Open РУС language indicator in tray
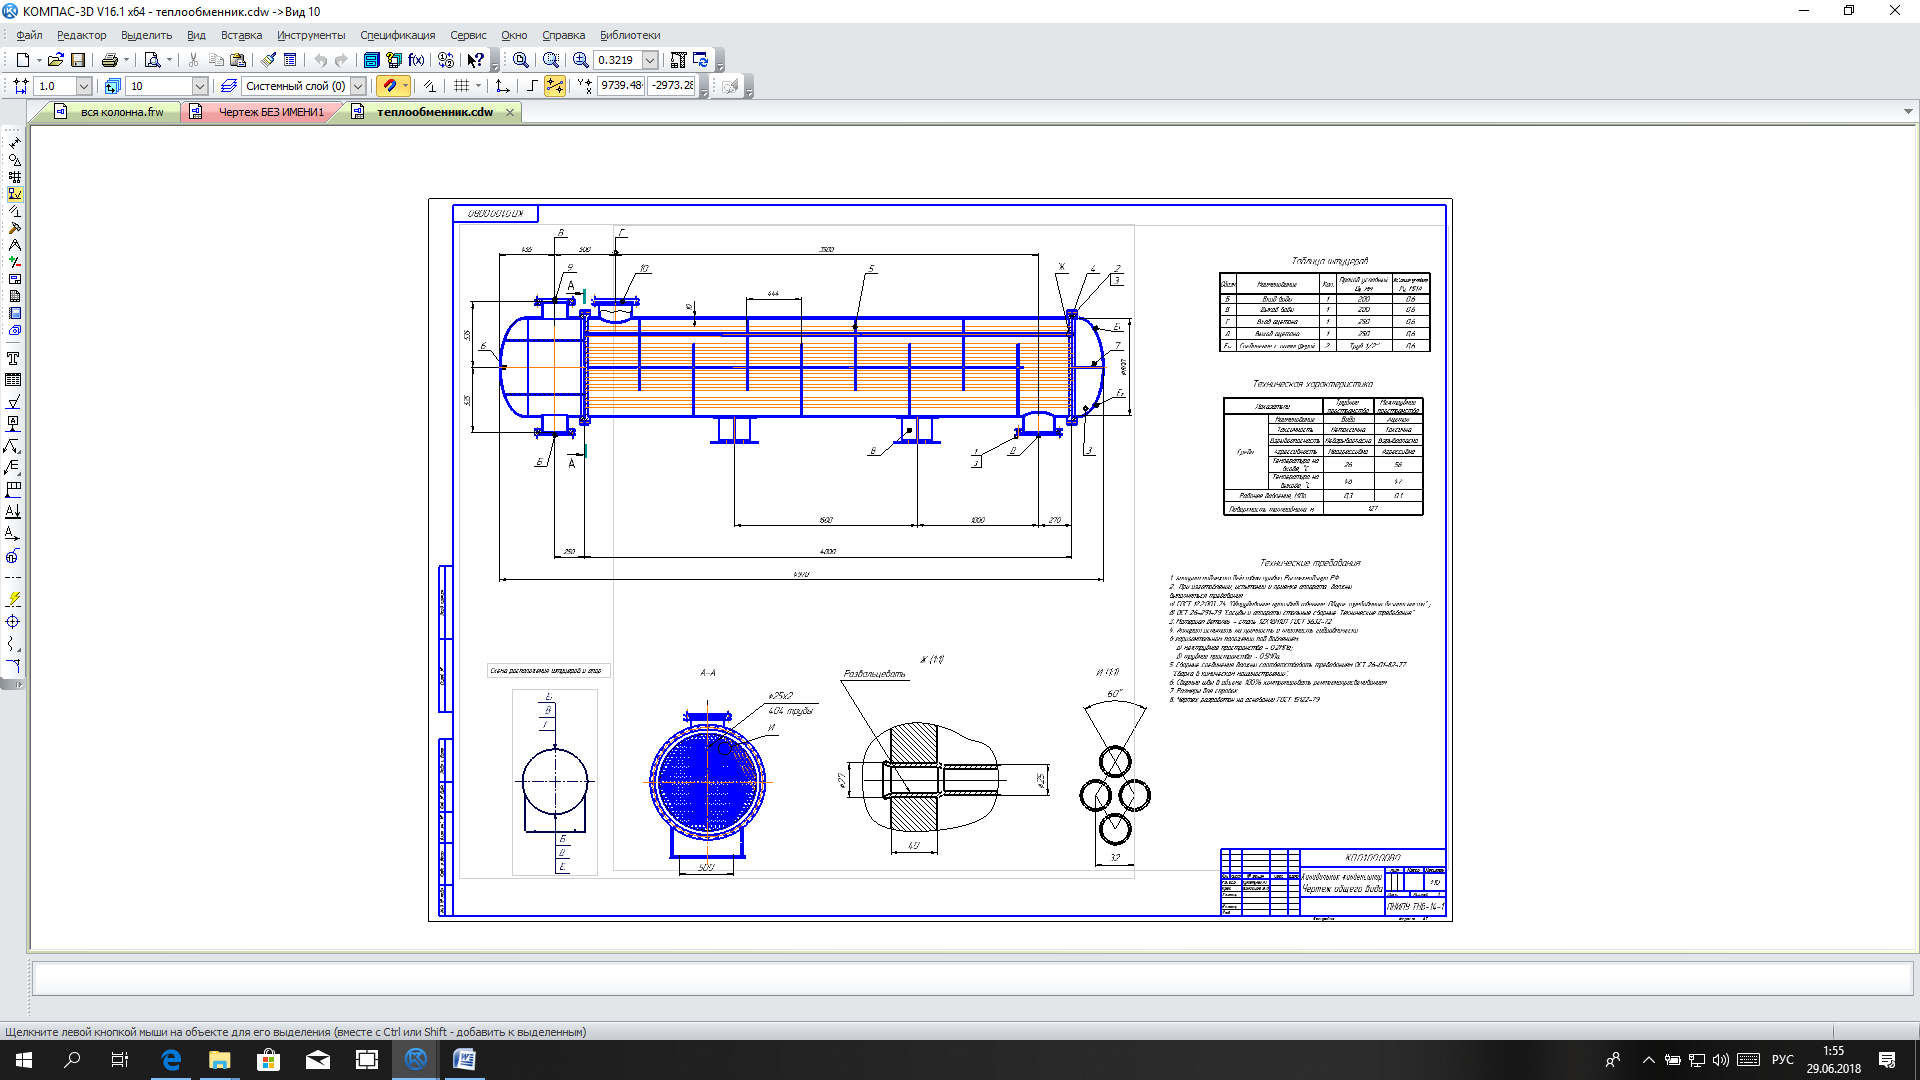 pyautogui.click(x=1783, y=1060)
